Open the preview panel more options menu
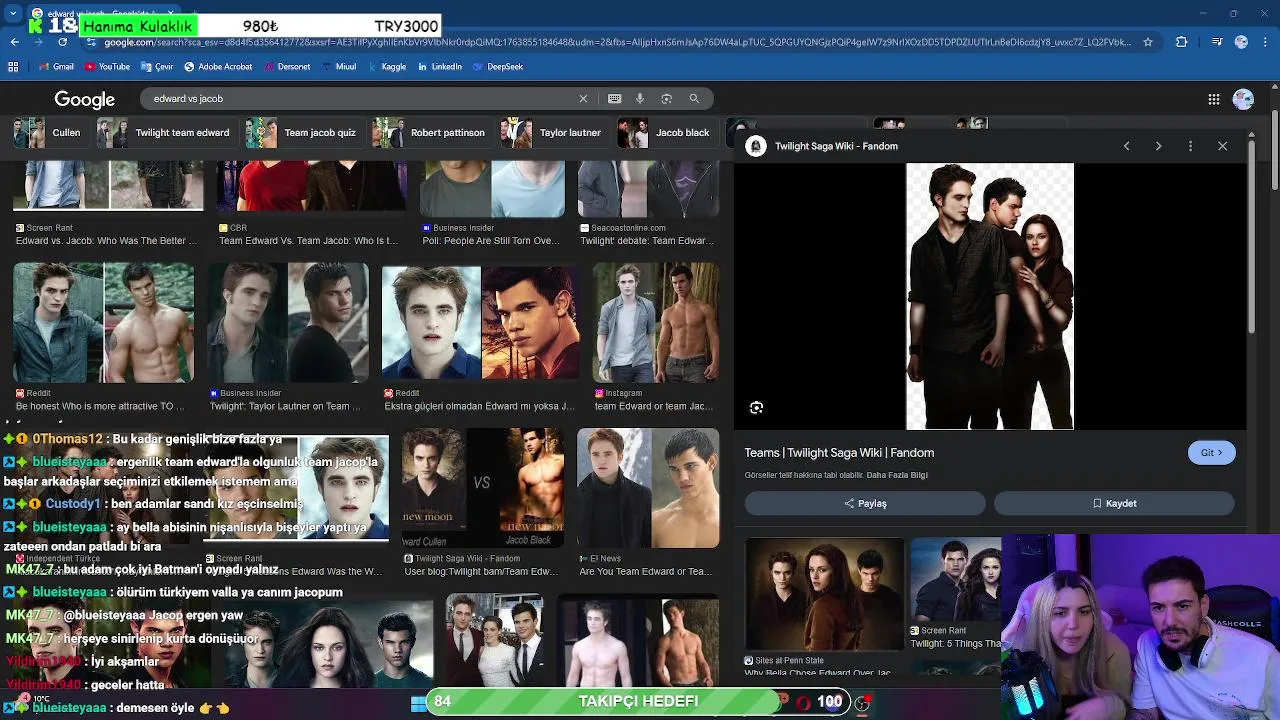The width and height of the screenshot is (1280, 720). pos(1190,146)
